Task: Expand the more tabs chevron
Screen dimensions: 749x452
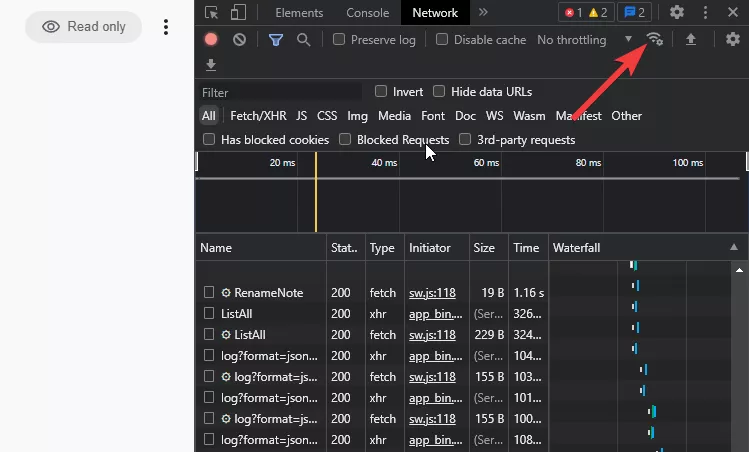Action: coord(483,12)
